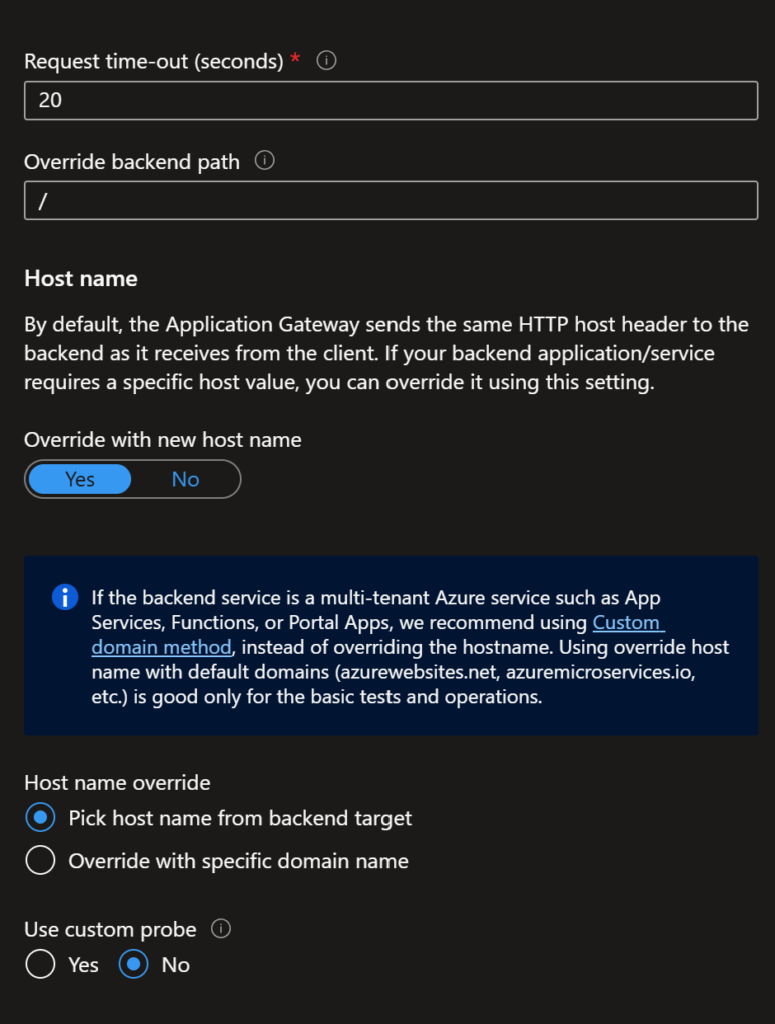This screenshot has width=775, height=1024.
Task: Focus the Request time-out field showing 20
Action: pyautogui.click(x=391, y=101)
